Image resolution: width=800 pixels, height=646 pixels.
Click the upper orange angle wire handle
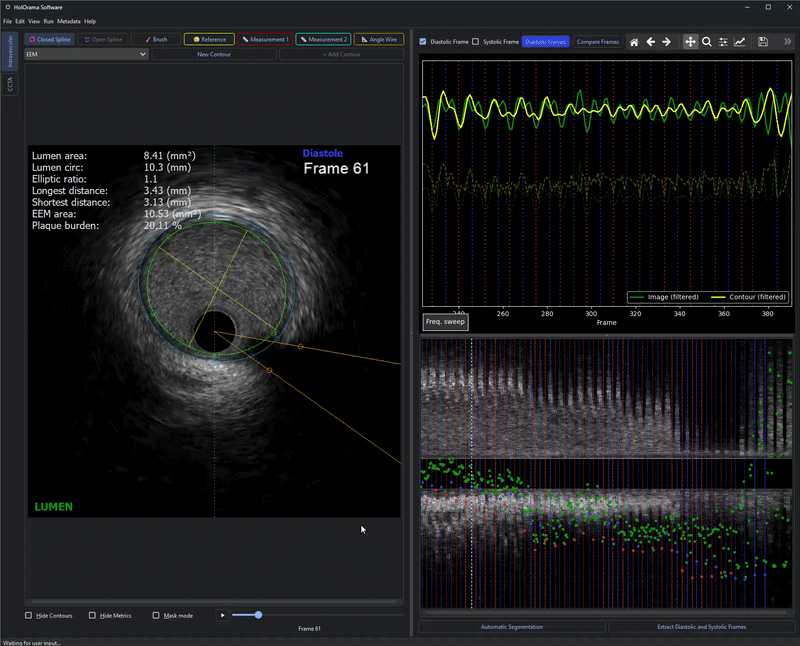301,346
